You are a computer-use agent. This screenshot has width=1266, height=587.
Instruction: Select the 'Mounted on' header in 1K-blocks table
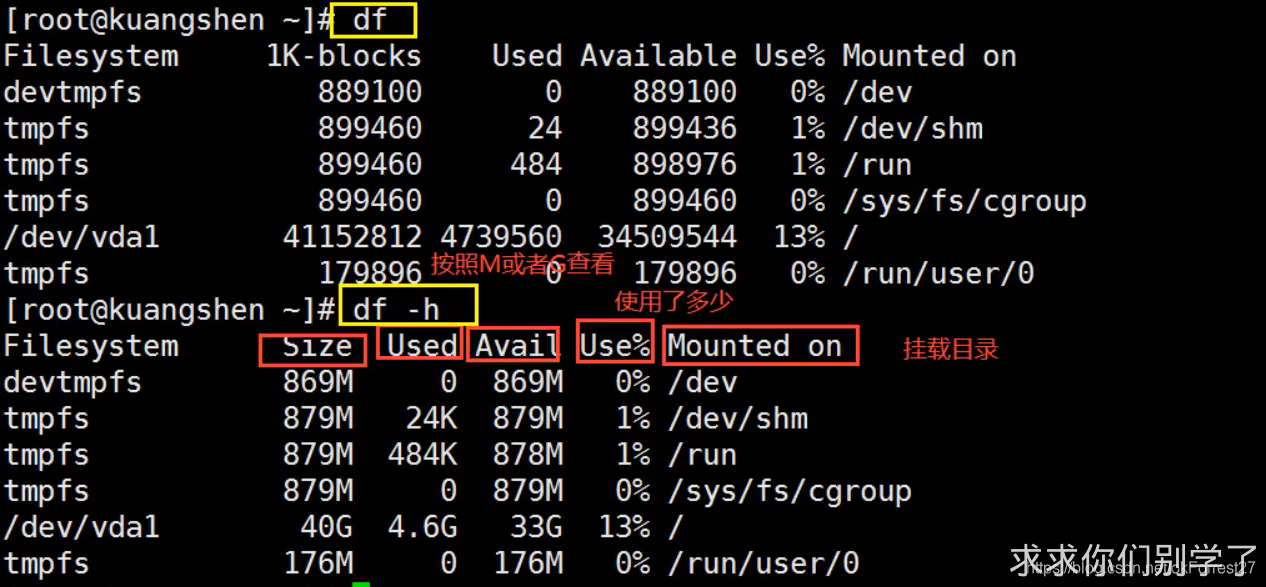click(x=929, y=56)
